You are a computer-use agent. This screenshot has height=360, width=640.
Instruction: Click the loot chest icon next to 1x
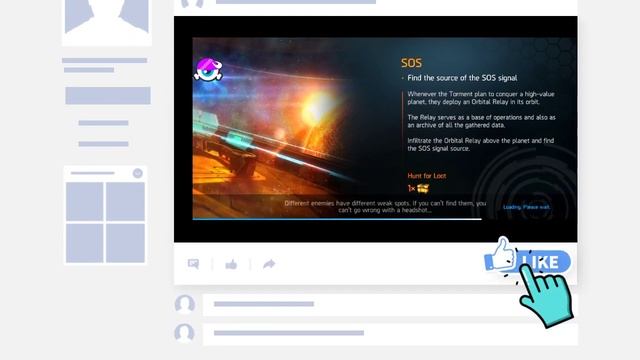coord(423,189)
